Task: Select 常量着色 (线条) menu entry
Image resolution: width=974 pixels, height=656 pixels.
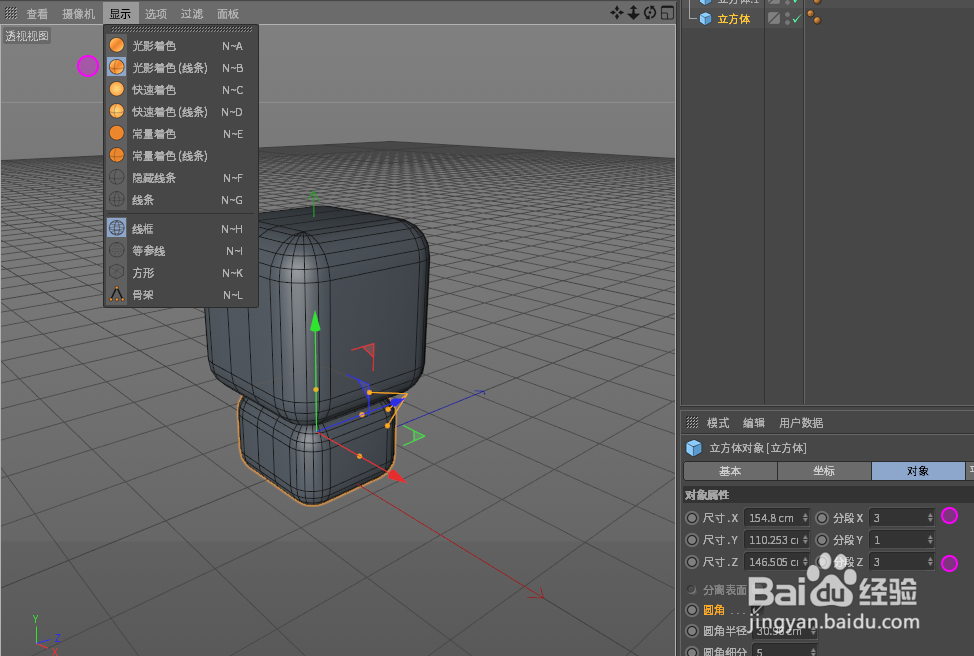Action: tap(181, 156)
